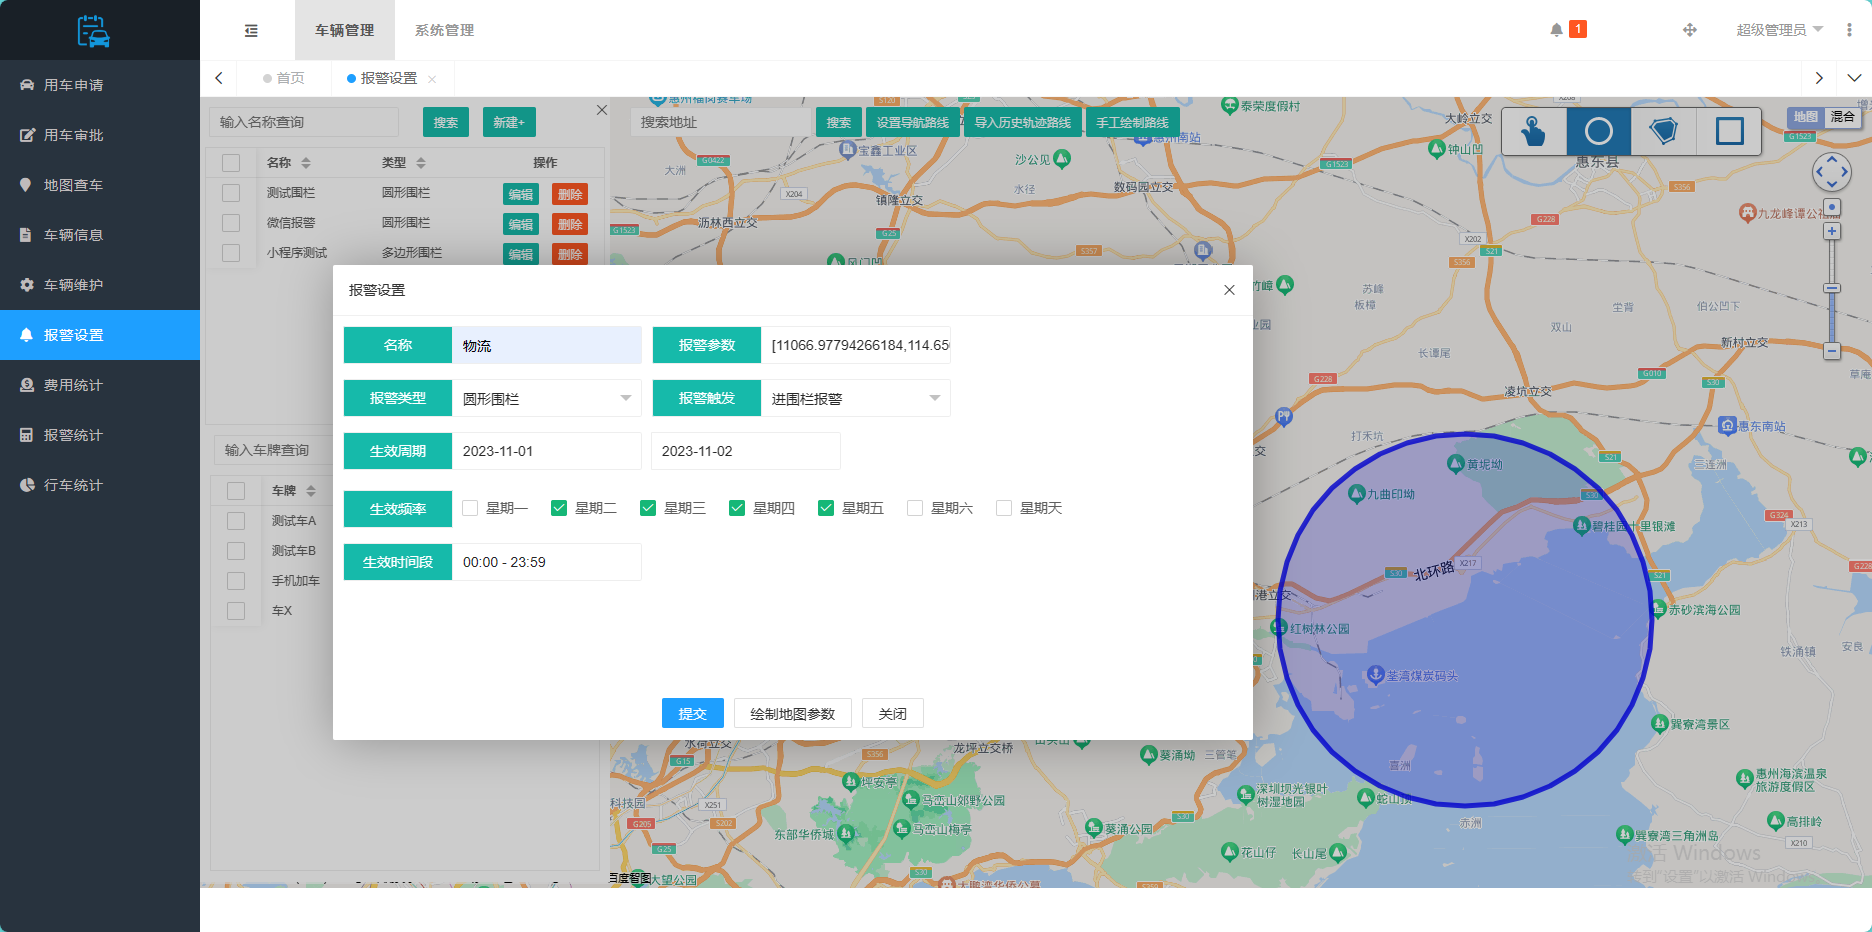Viewport: 1872px width, 932px height.
Task: Switch map to 混合 view
Action: [1842, 117]
